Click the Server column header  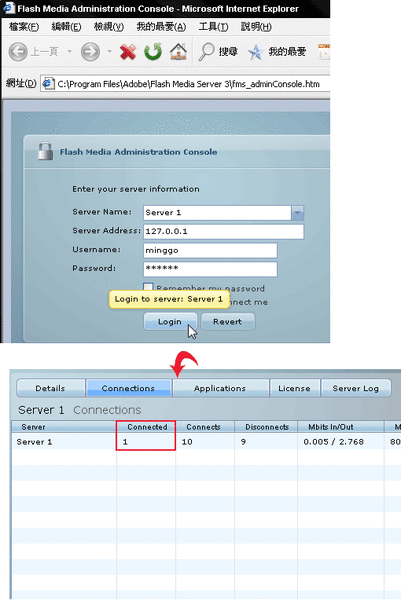64,427
